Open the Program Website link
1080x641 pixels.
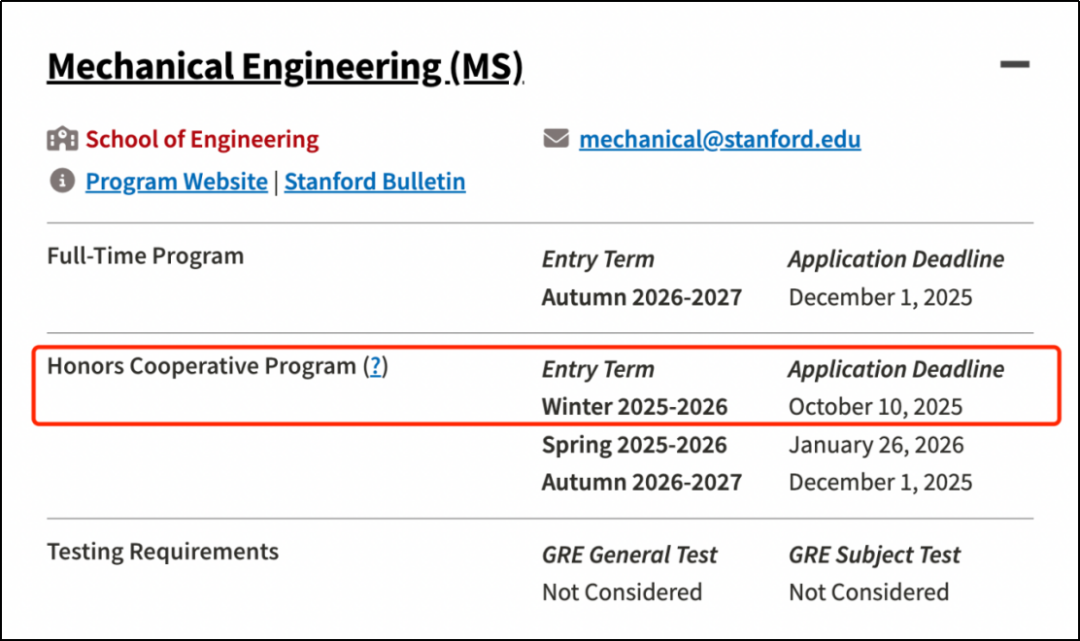[176, 182]
